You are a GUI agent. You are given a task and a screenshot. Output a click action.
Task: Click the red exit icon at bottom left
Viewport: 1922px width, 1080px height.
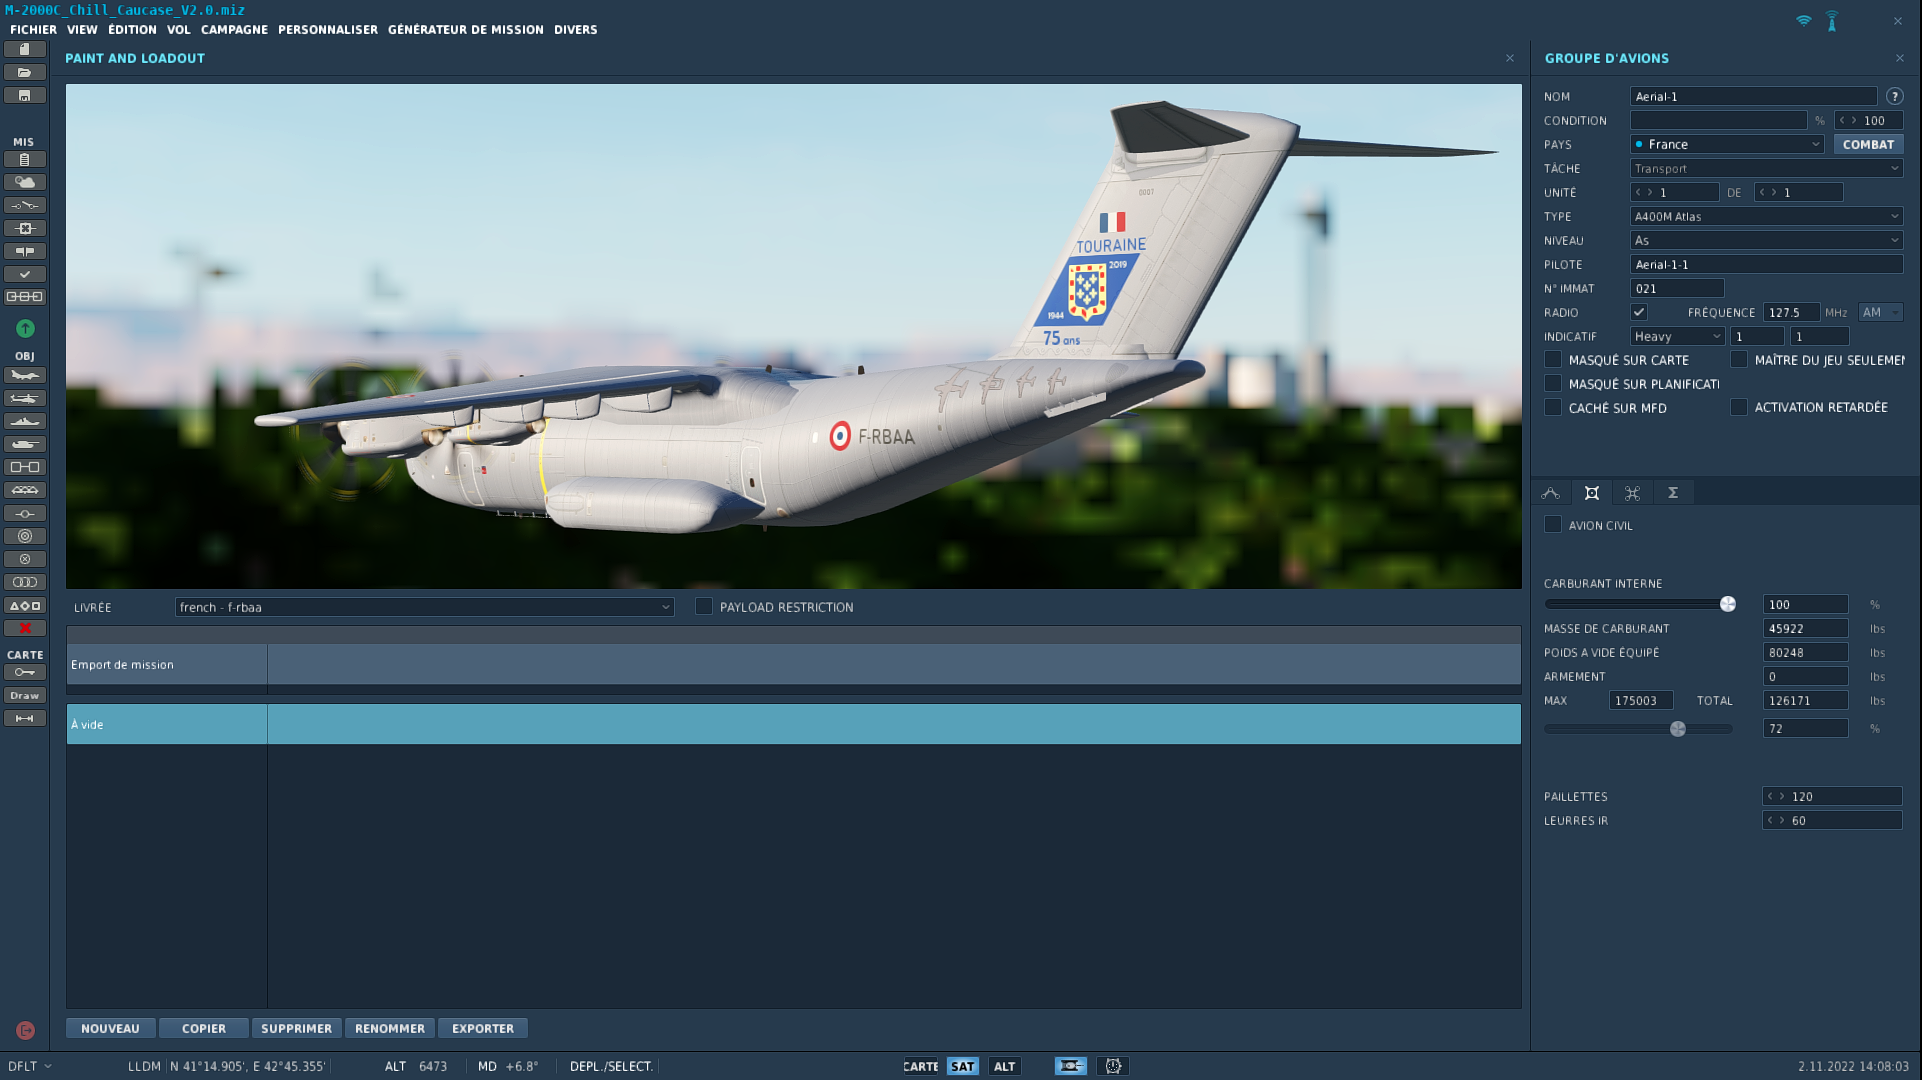point(26,1030)
